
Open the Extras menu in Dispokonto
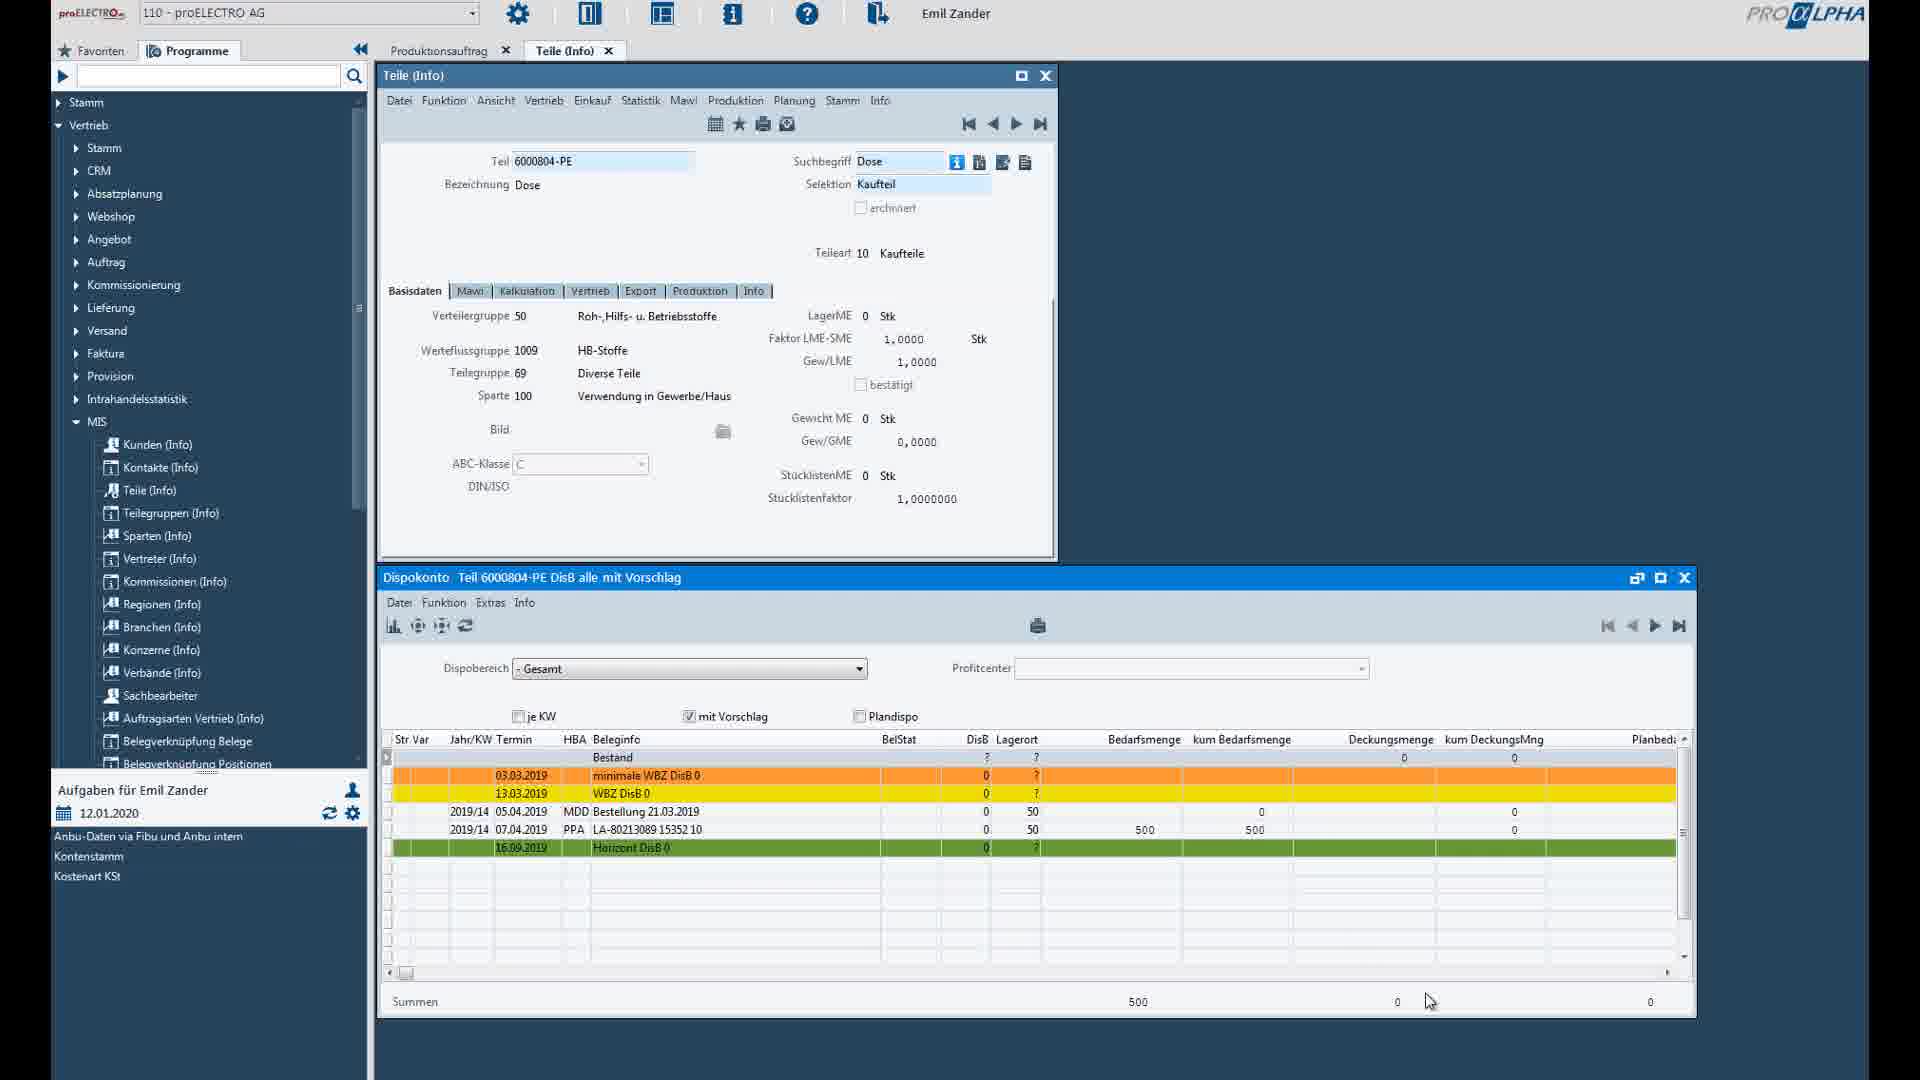point(490,603)
